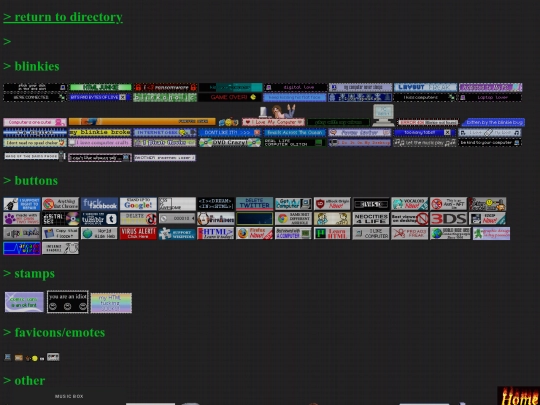The image size is (540, 405).
Task: Click the red 'VIRUS ALERT!' button
Action: click(x=138, y=233)
